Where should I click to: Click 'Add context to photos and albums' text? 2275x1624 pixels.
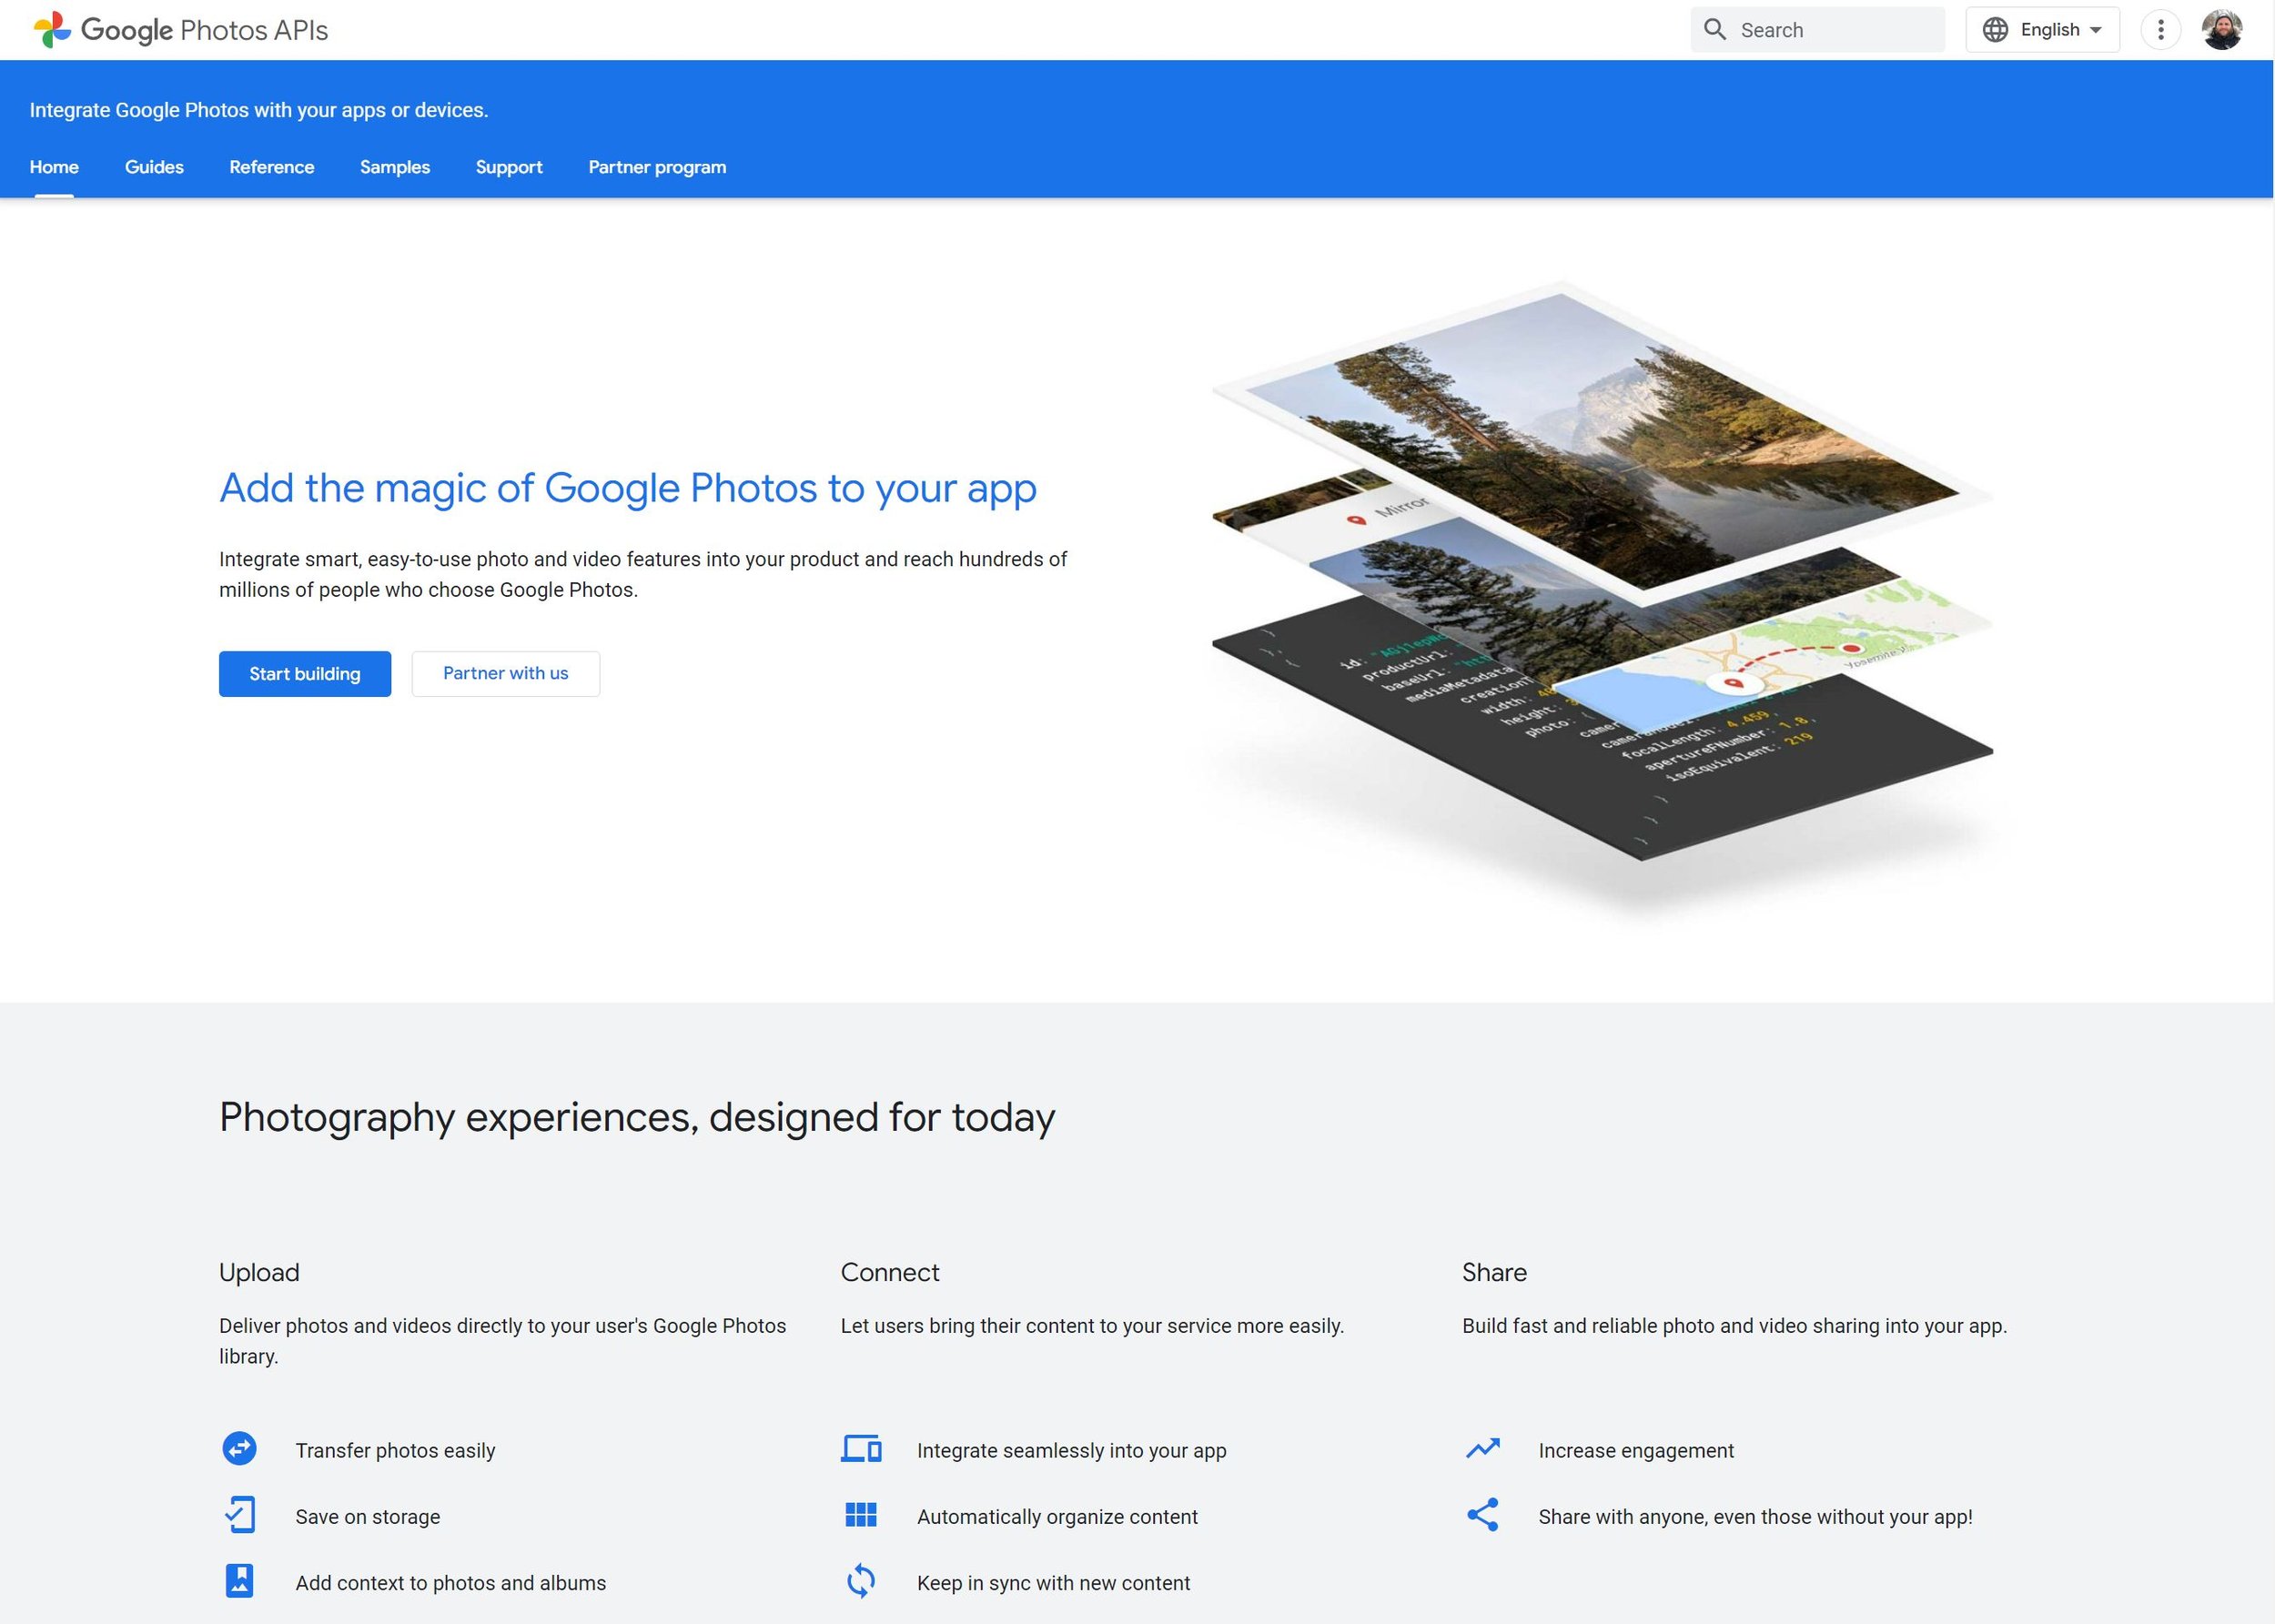[x=450, y=1582]
